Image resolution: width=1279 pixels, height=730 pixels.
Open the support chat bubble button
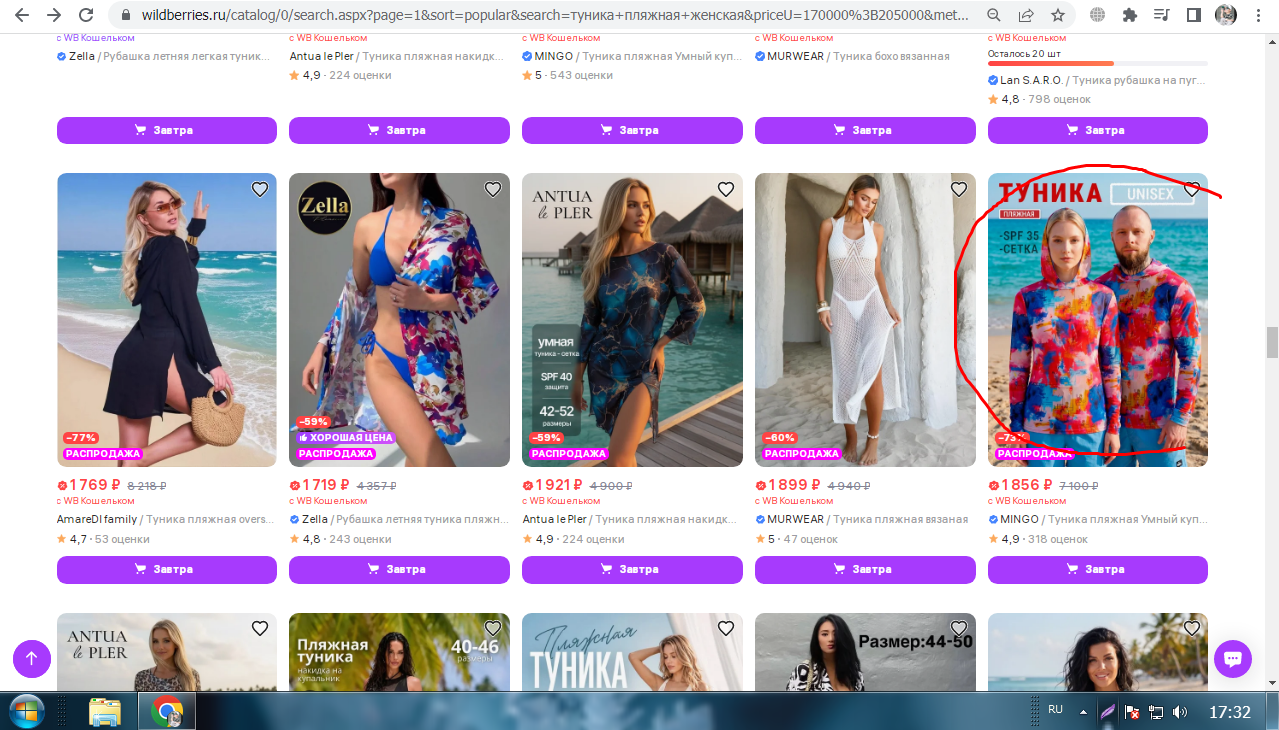click(x=1233, y=659)
